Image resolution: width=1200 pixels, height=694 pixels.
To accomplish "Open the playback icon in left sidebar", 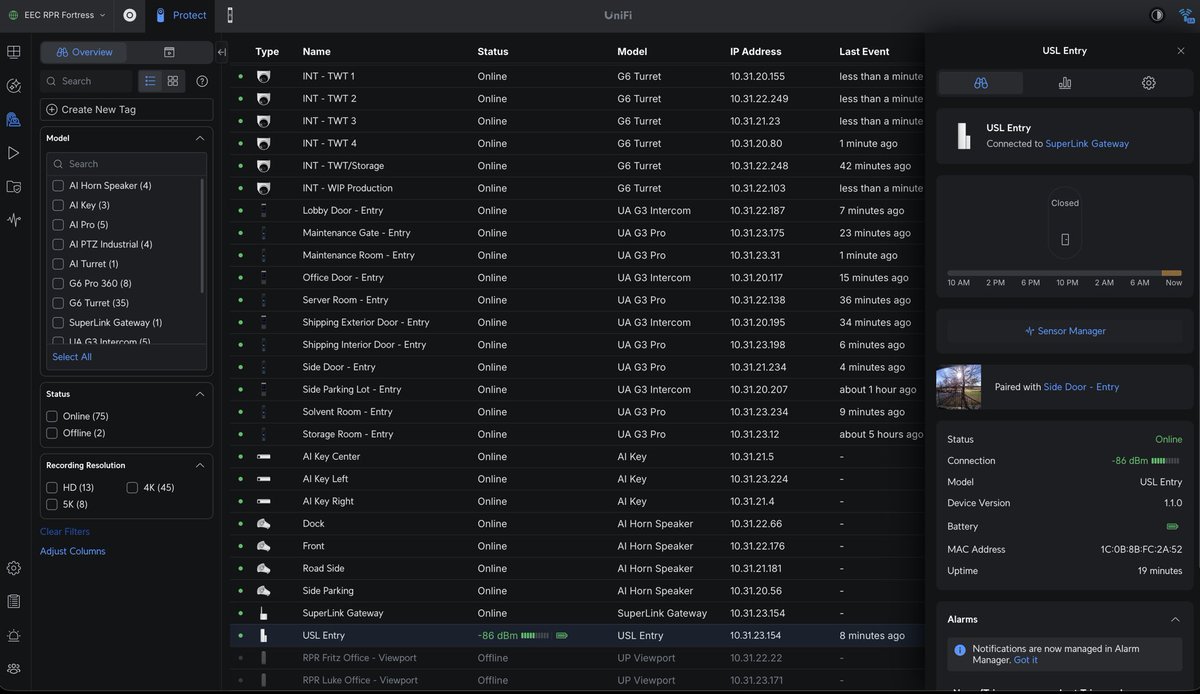I will 13,153.
